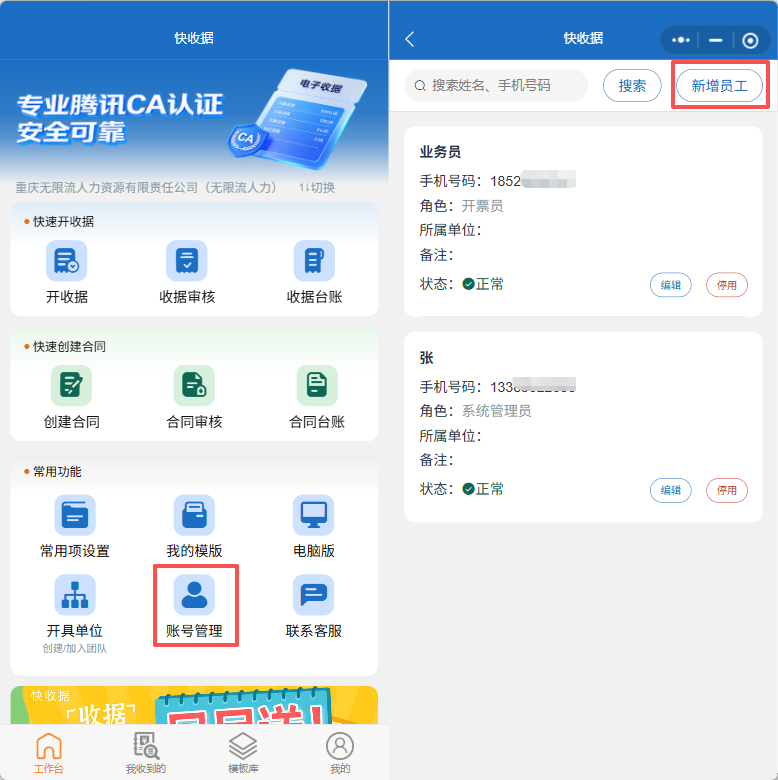
Task: Click the yellow 快收据 promotional banner
Action: tap(194, 705)
